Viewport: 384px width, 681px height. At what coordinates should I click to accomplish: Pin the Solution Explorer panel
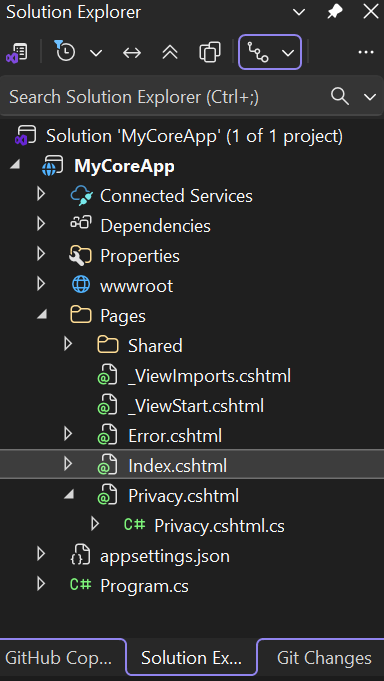point(335,12)
